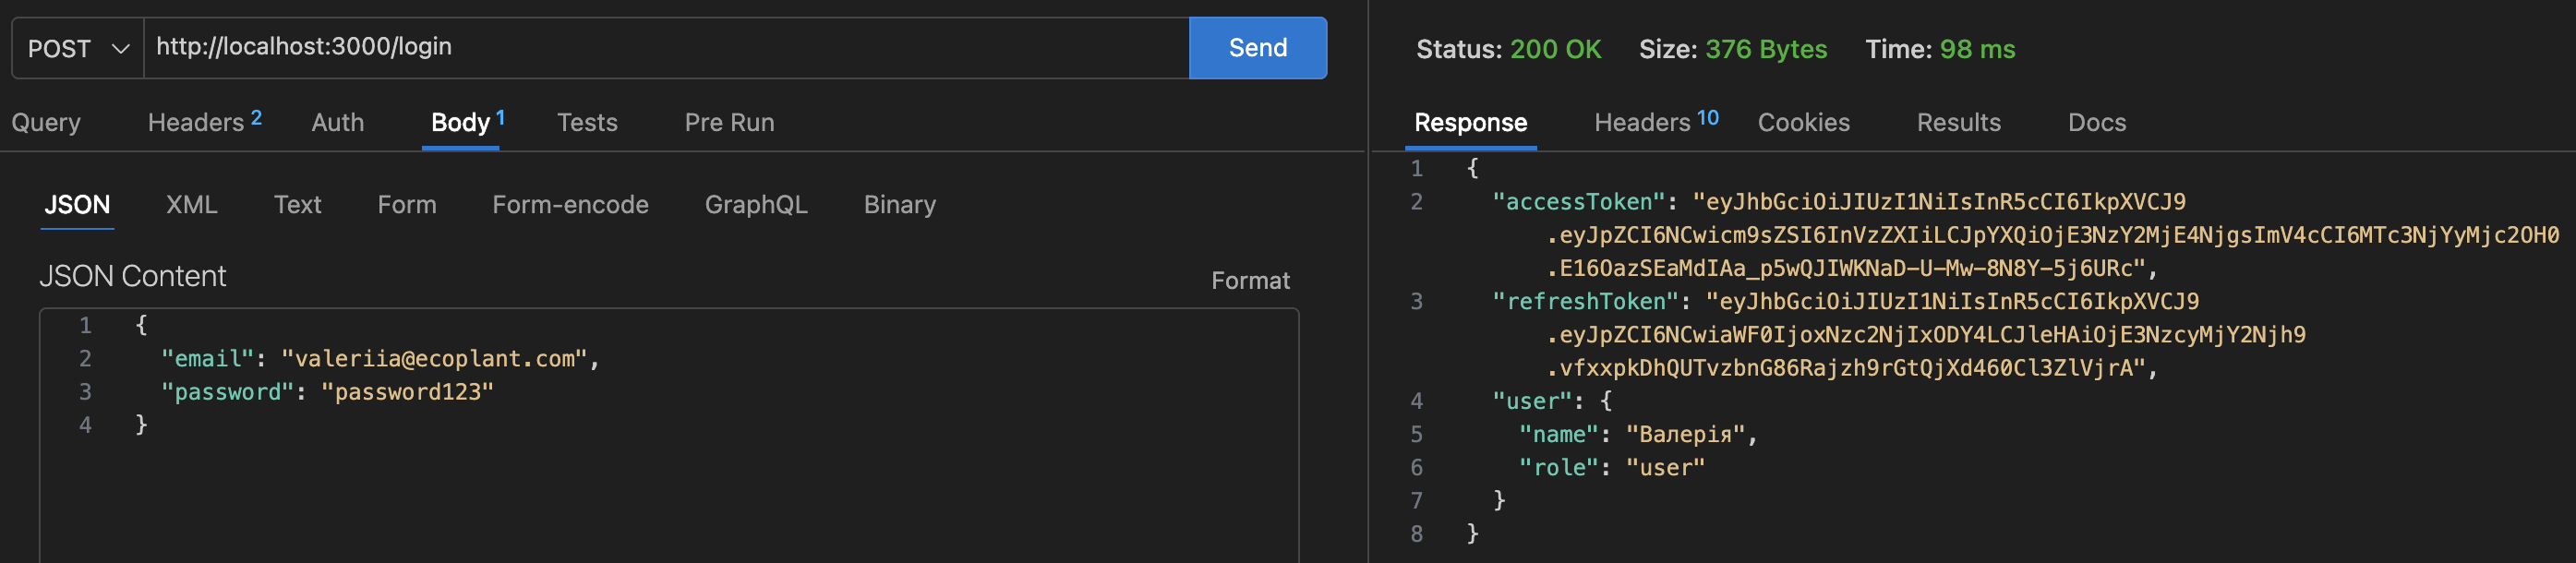Image resolution: width=2576 pixels, height=563 pixels.
Task: Click the closing brace in request body
Action: [x=141, y=425]
